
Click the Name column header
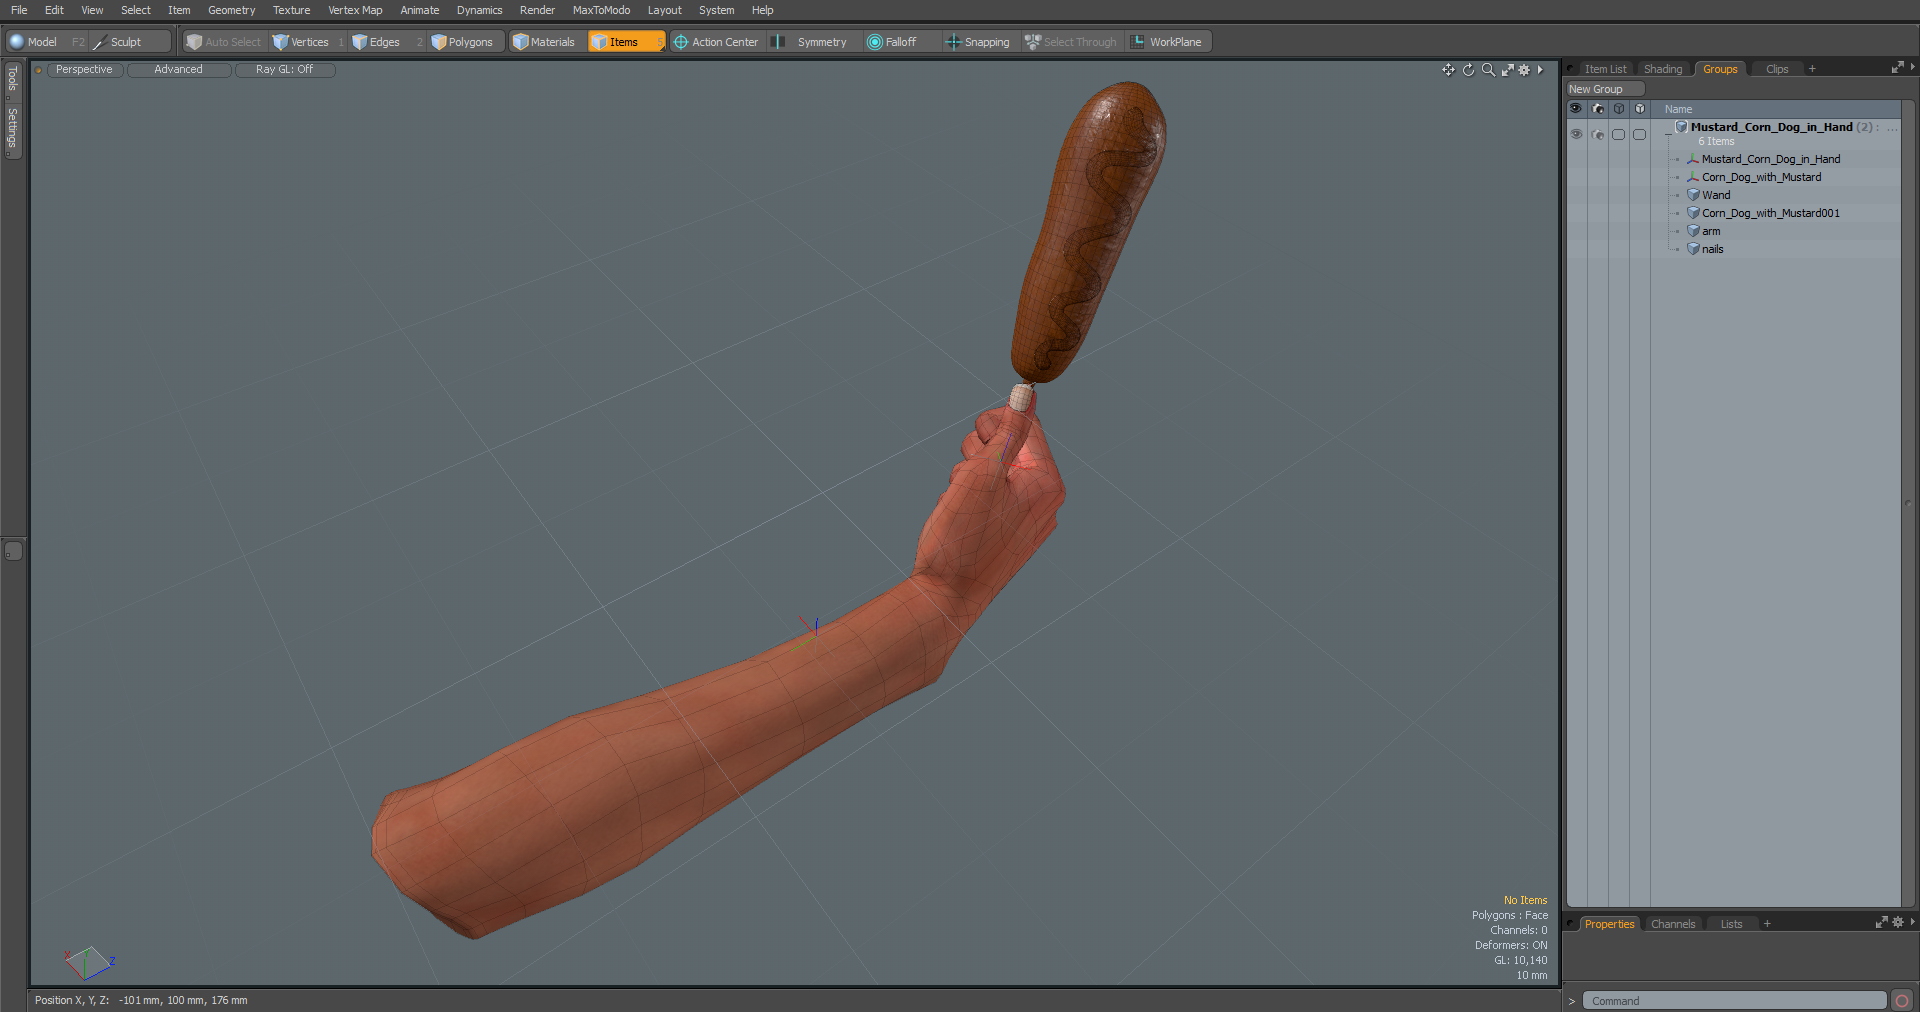click(1679, 109)
